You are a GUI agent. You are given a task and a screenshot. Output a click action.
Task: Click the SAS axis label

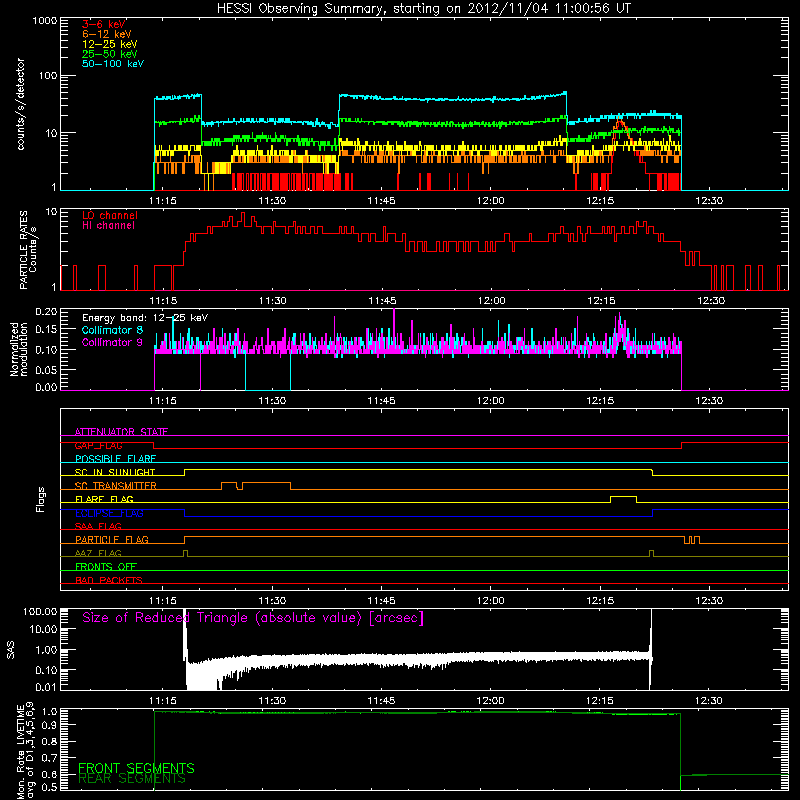click(10, 650)
